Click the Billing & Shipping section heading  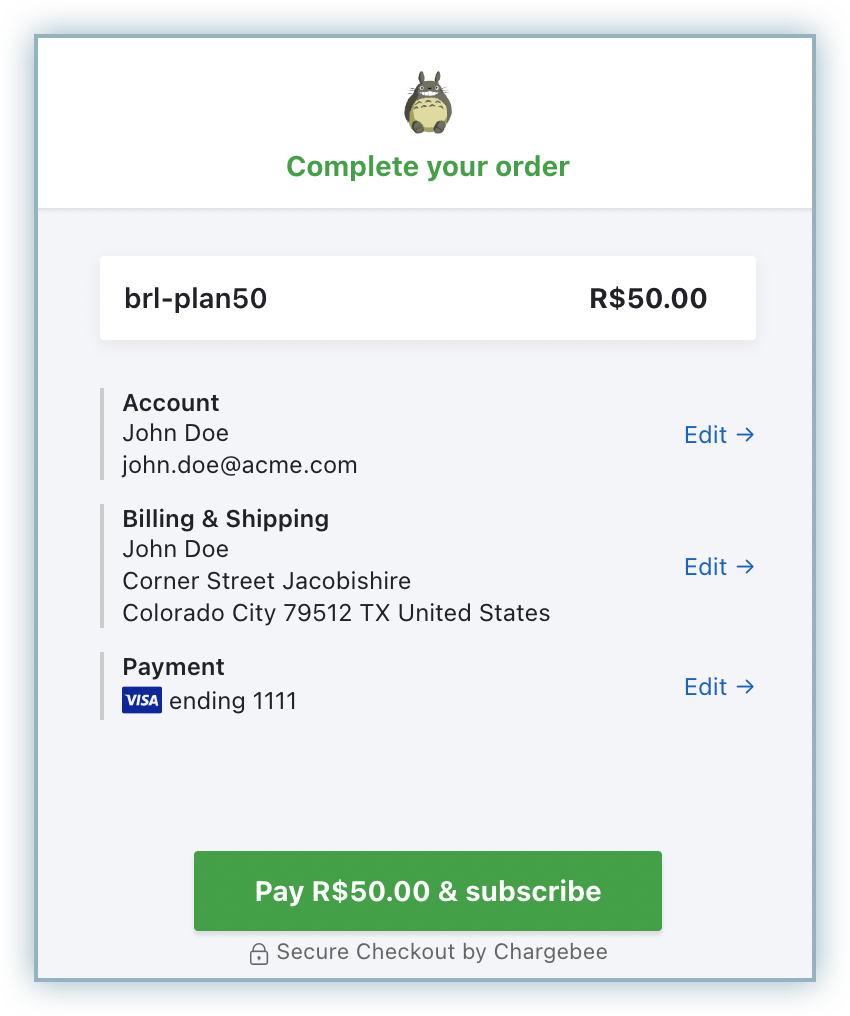coord(226,519)
